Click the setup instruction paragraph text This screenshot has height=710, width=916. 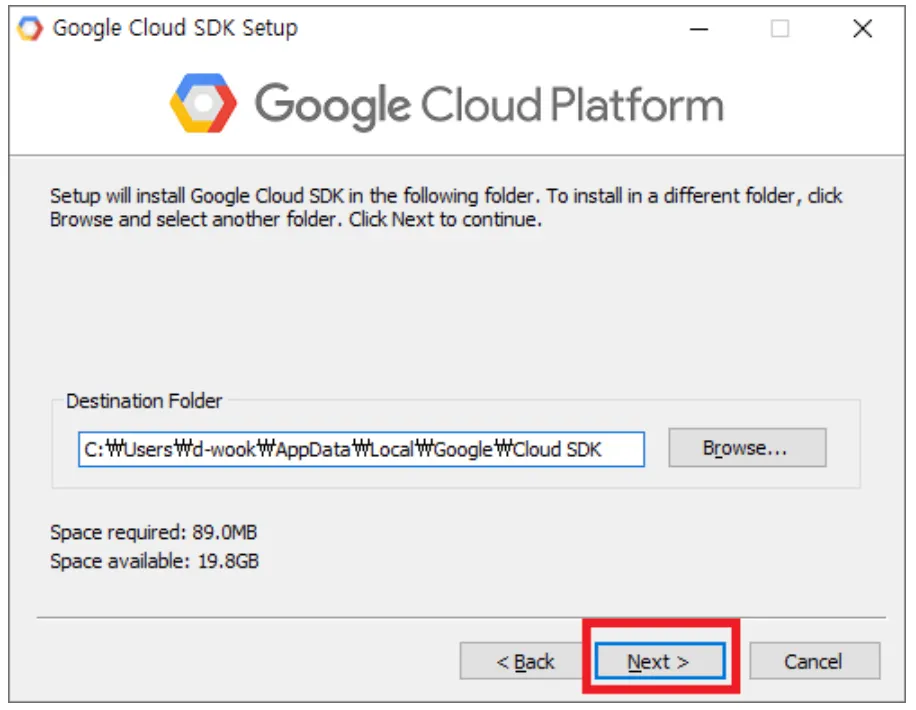click(x=445, y=207)
